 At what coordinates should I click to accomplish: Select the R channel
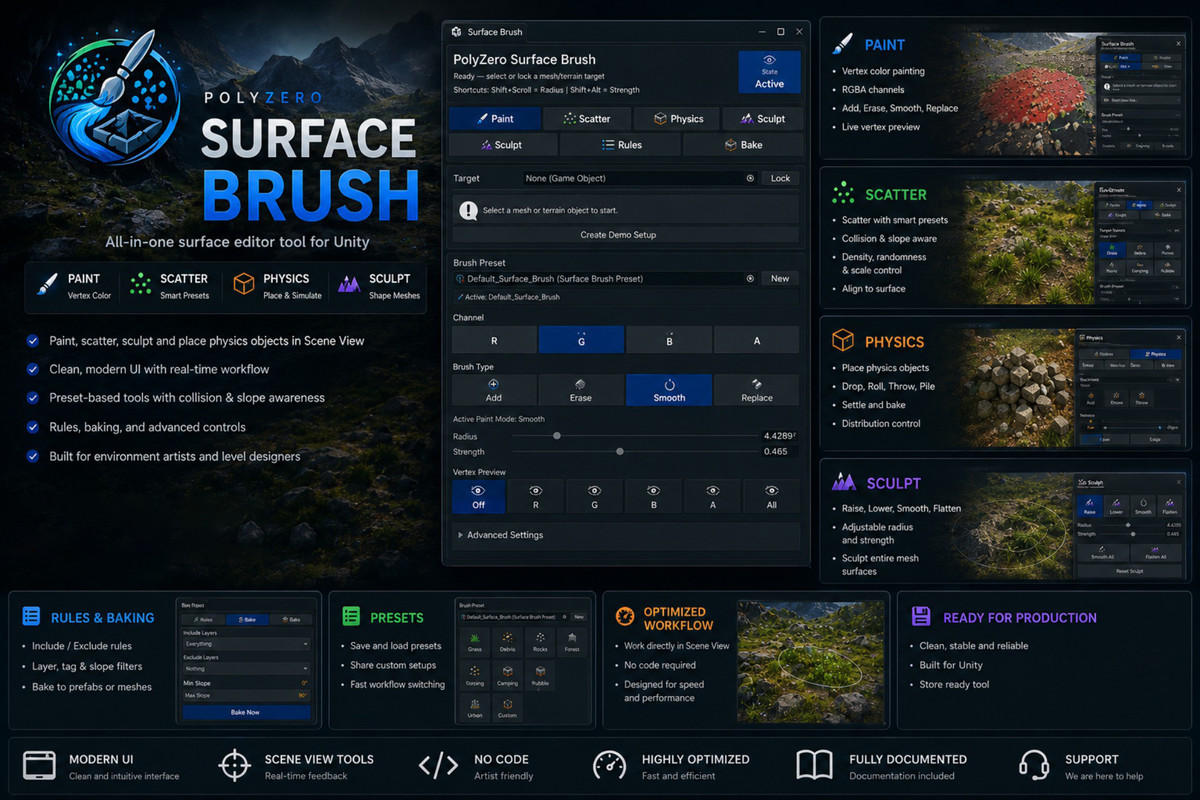494,340
